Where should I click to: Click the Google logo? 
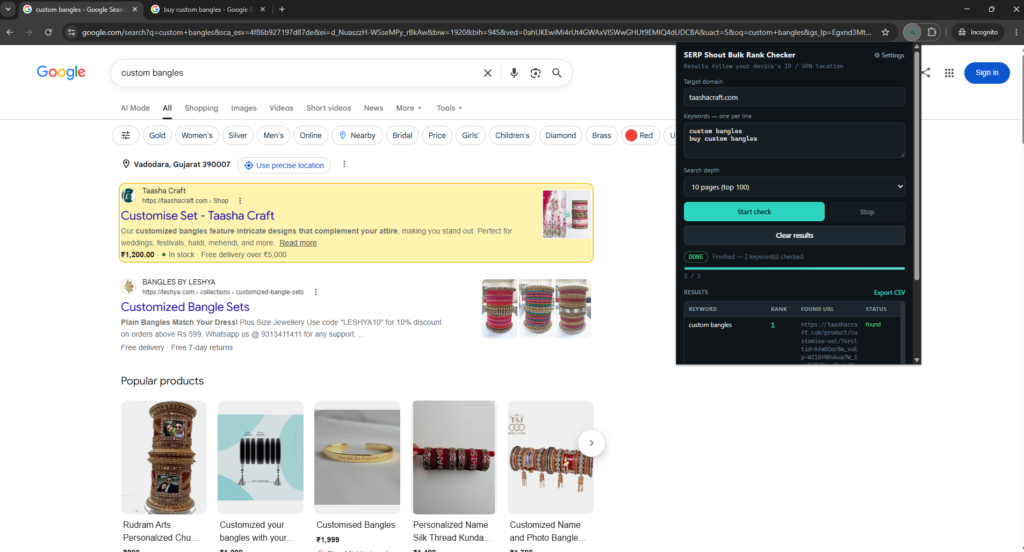click(x=61, y=73)
